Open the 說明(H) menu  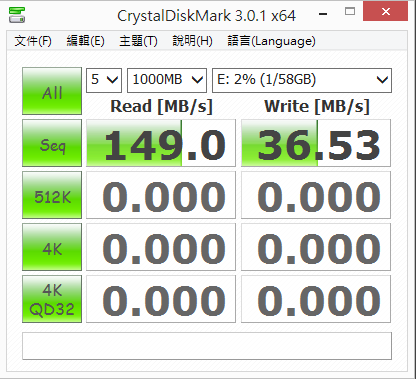(x=192, y=41)
